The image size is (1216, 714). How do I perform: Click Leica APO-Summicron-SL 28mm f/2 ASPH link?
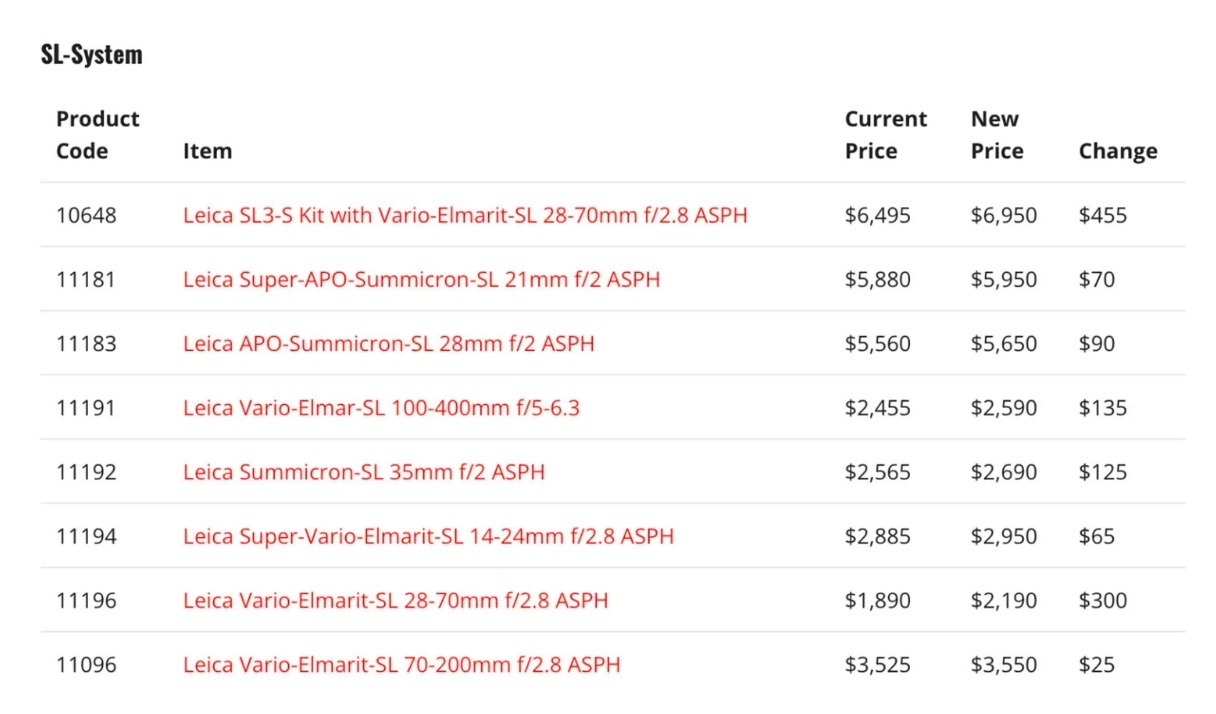388,343
